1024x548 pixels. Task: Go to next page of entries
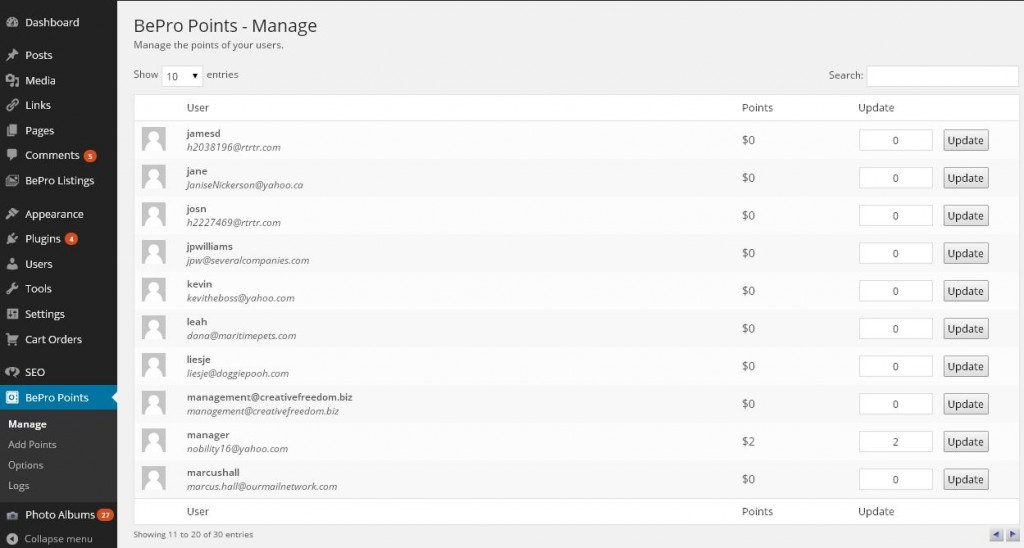tap(1012, 535)
